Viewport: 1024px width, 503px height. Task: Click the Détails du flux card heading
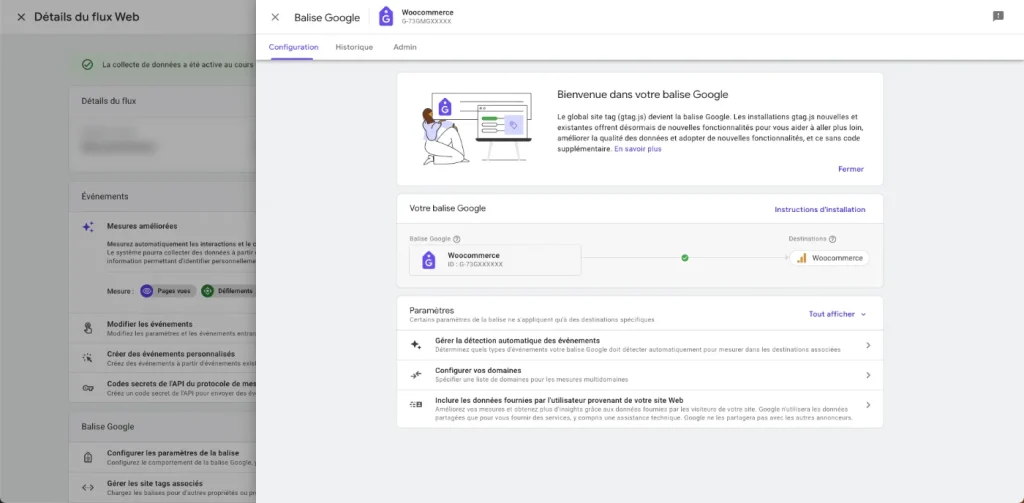pyautogui.click(x=108, y=101)
